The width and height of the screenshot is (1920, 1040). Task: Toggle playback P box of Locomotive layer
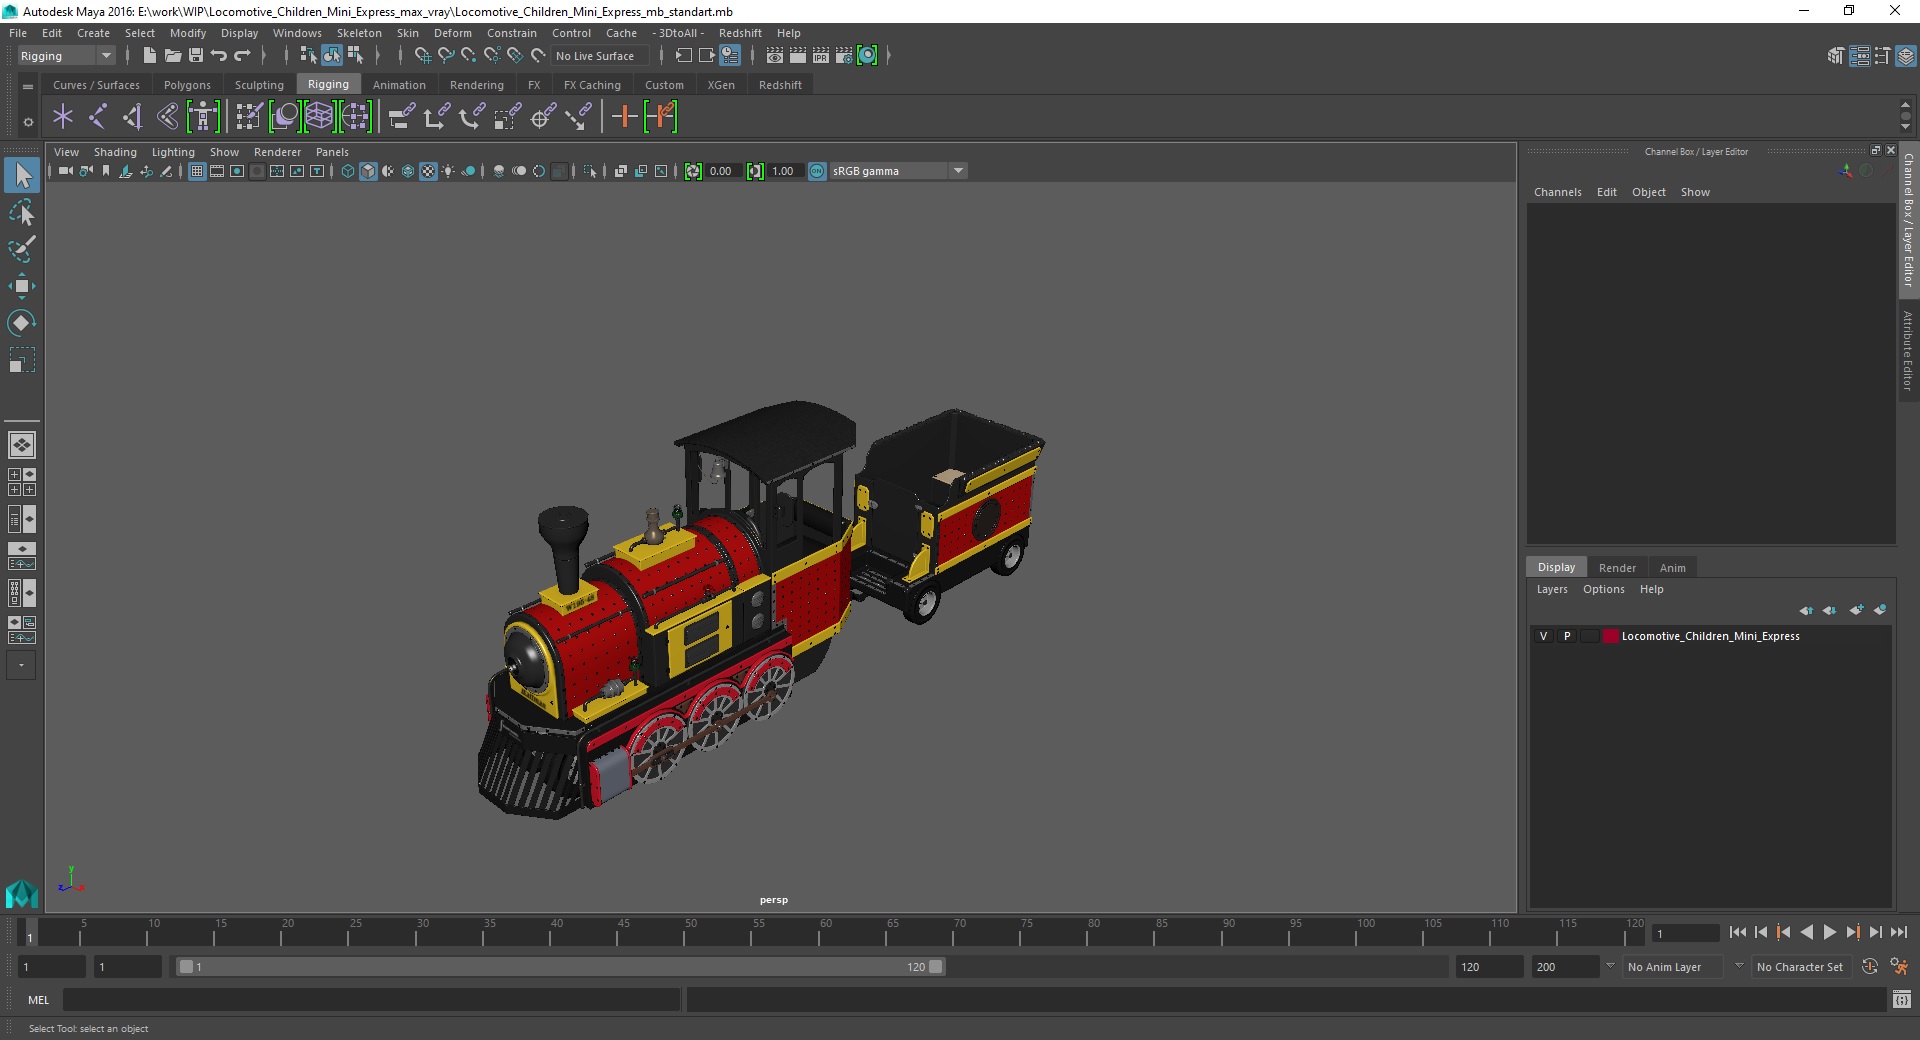(1567, 636)
